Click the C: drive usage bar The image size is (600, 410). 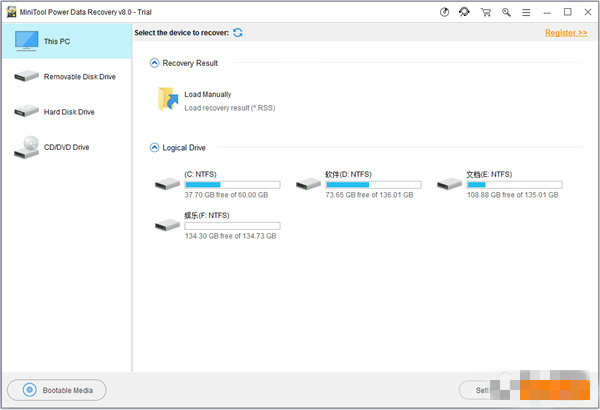[232, 185]
